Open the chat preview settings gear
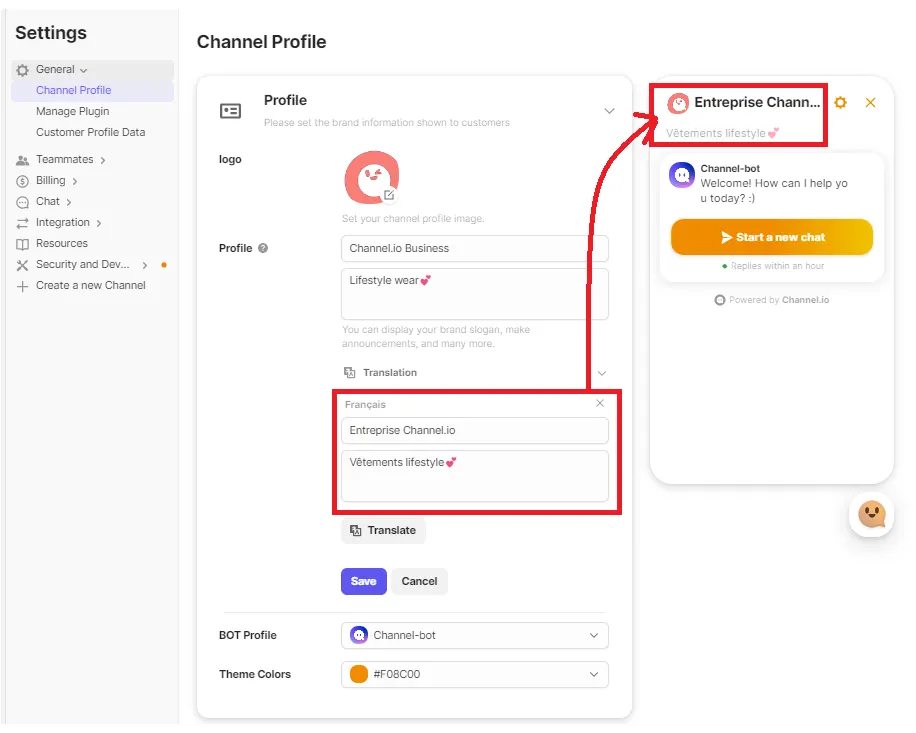 click(x=841, y=103)
